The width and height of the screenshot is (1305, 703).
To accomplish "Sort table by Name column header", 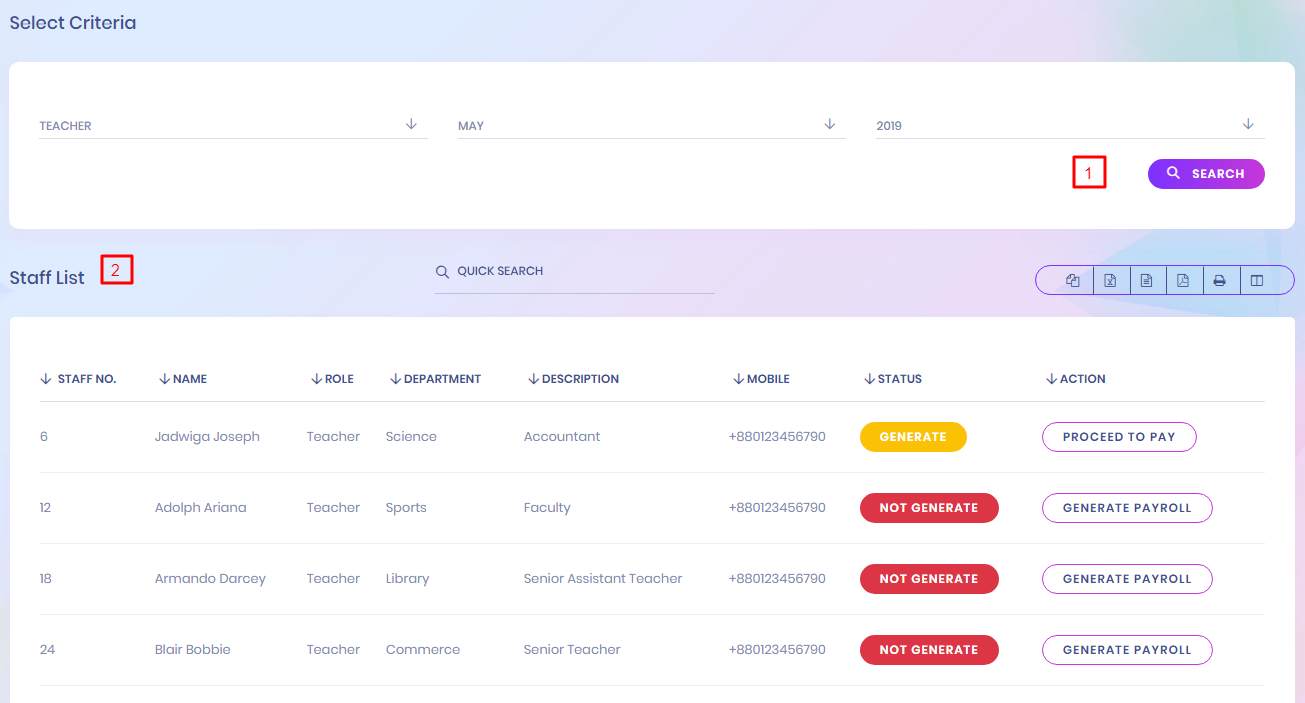I will [189, 379].
